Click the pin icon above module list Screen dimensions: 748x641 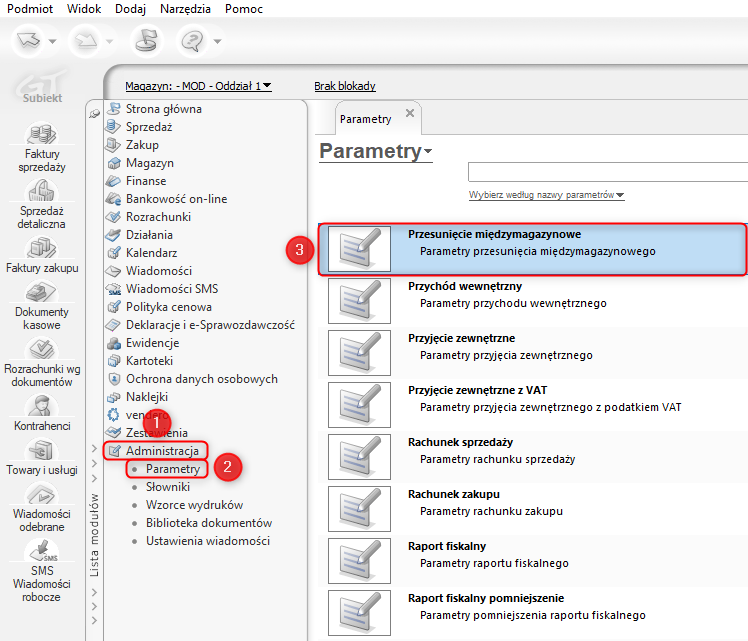pyautogui.click(x=94, y=114)
